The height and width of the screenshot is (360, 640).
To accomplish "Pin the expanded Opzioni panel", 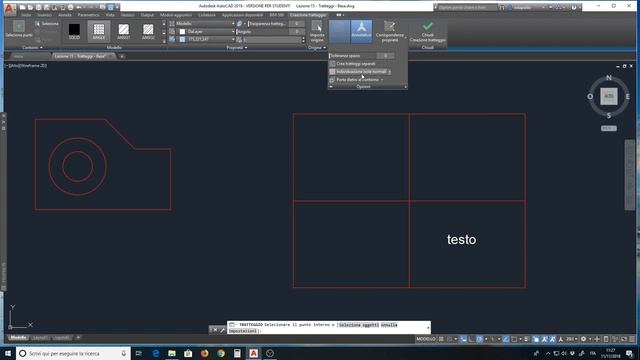I will click(x=331, y=87).
